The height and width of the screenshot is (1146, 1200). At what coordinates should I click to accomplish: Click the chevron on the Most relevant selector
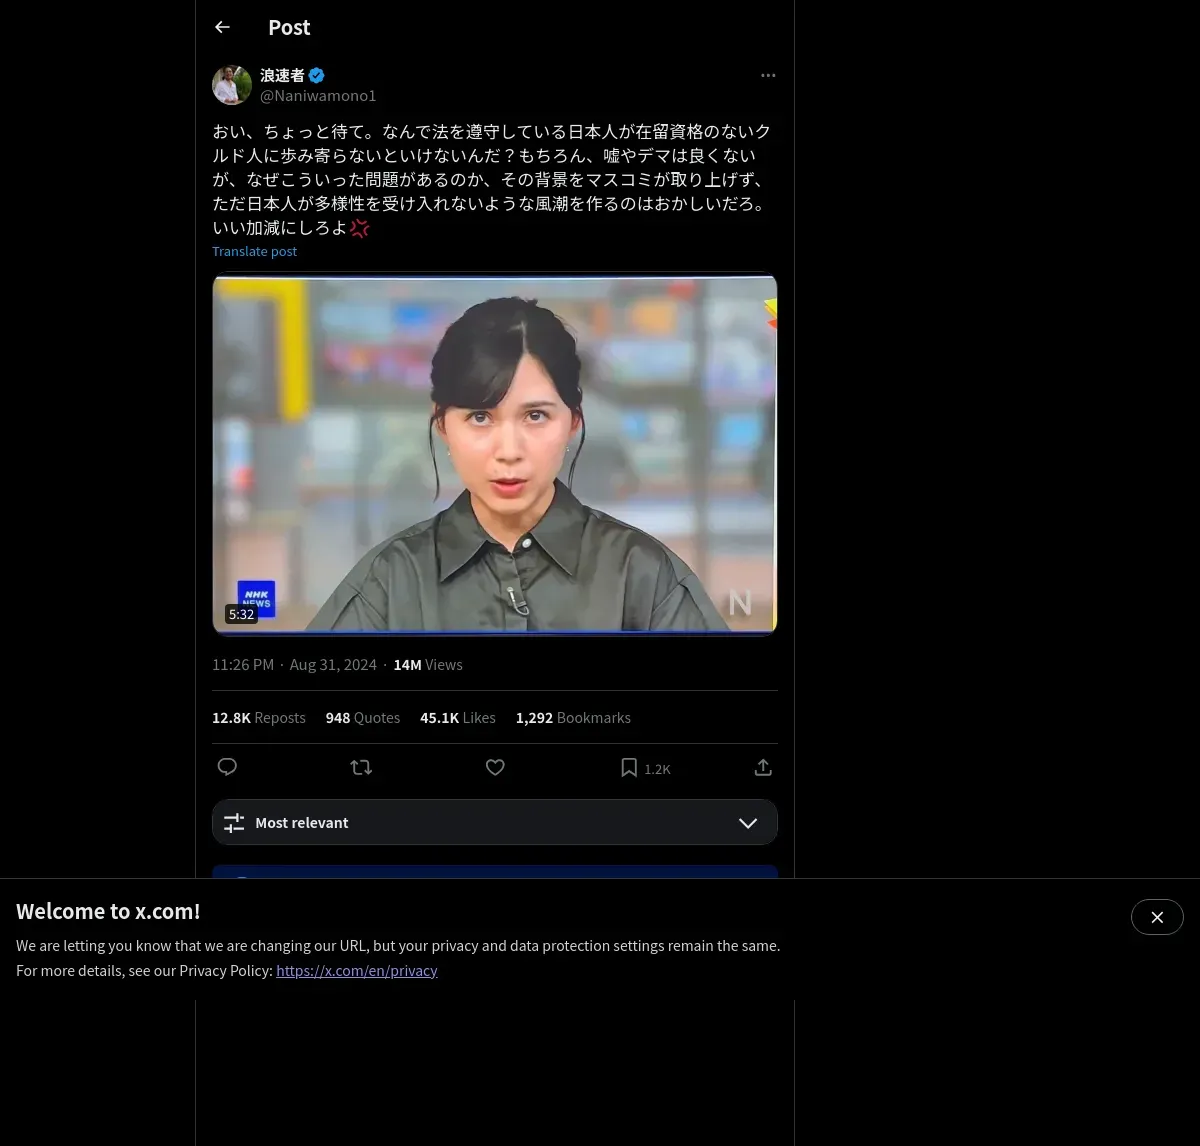748,823
